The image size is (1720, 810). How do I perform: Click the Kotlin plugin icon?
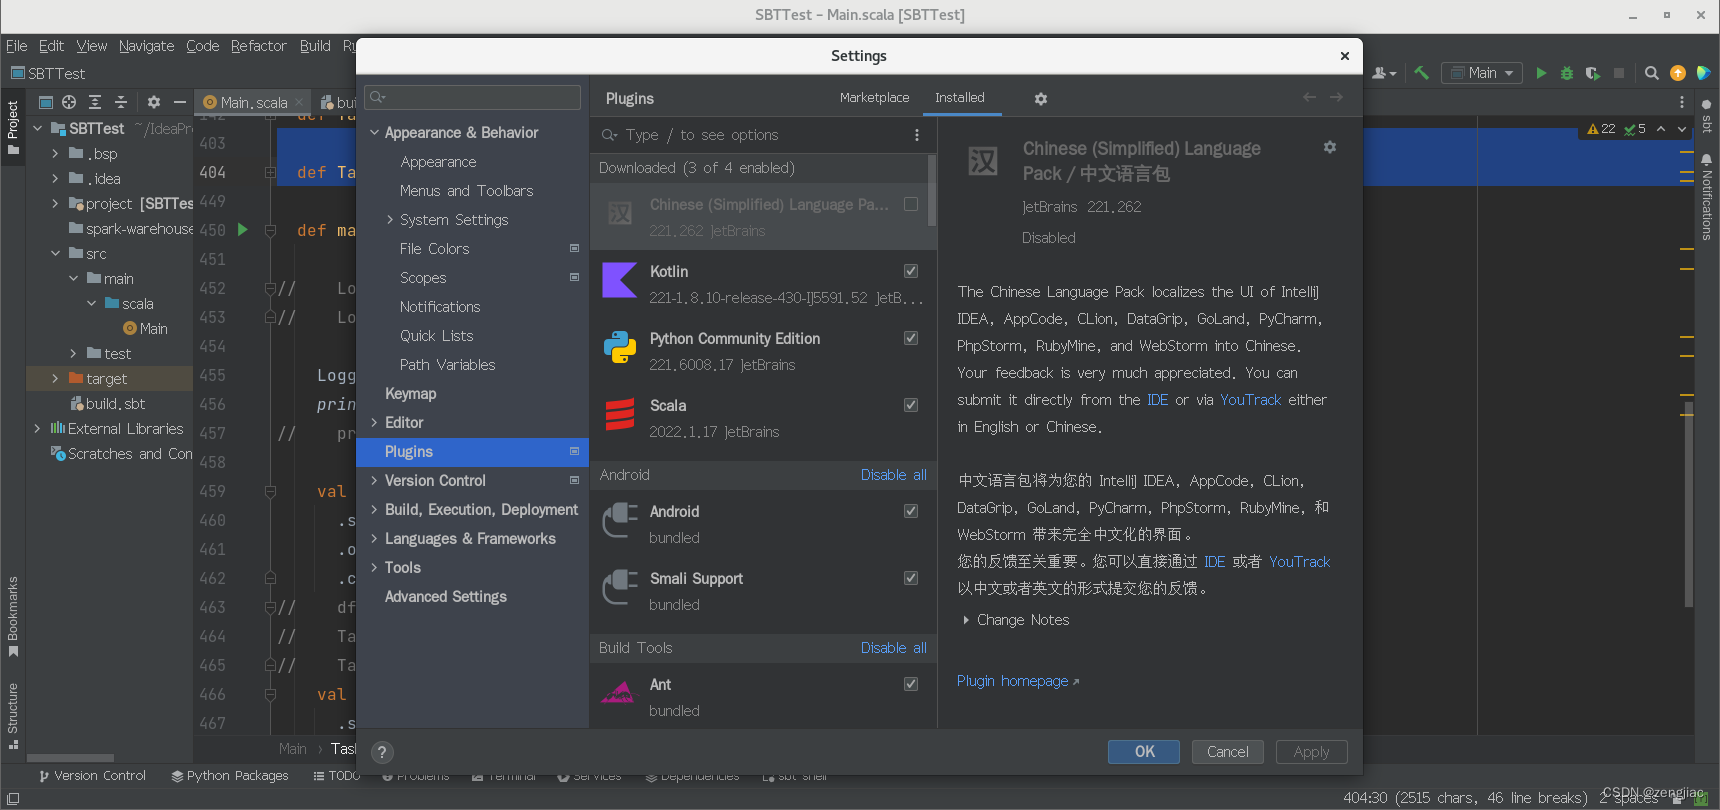[619, 280]
